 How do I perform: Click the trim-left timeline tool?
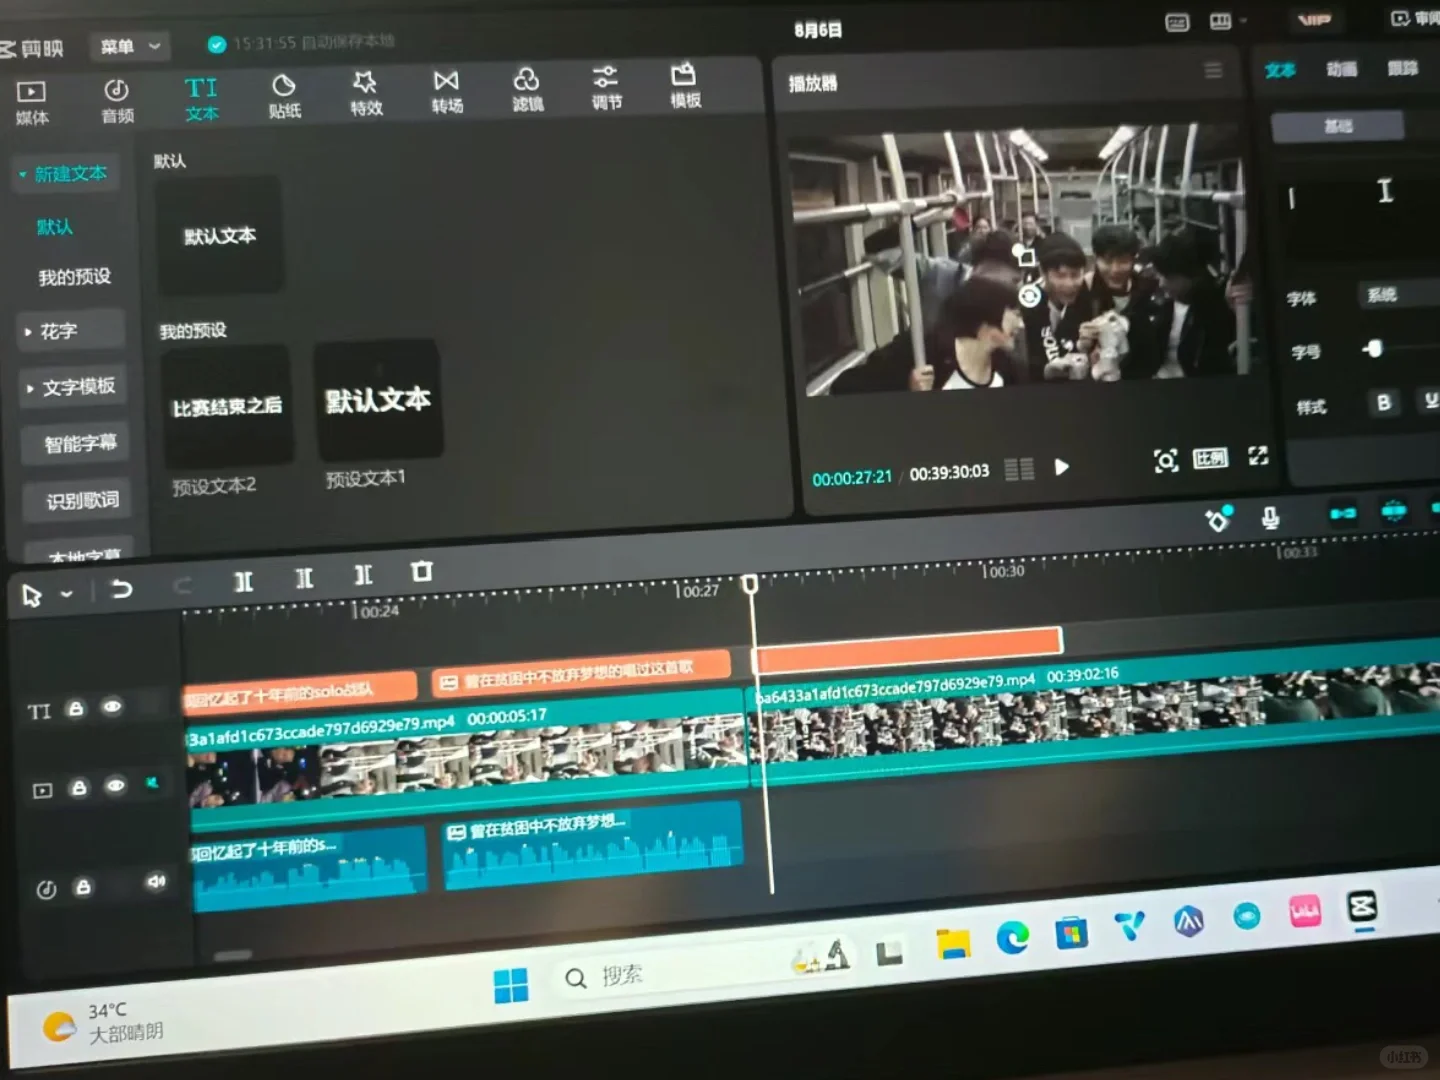click(x=304, y=578)
